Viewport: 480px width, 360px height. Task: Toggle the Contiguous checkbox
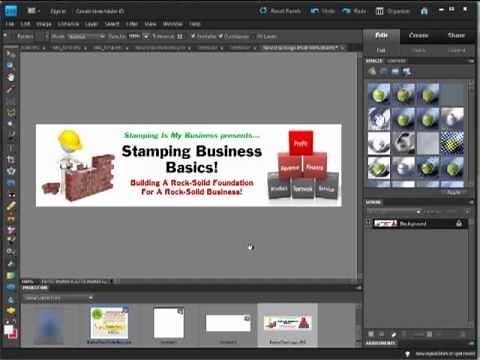(x=221, y=36)
